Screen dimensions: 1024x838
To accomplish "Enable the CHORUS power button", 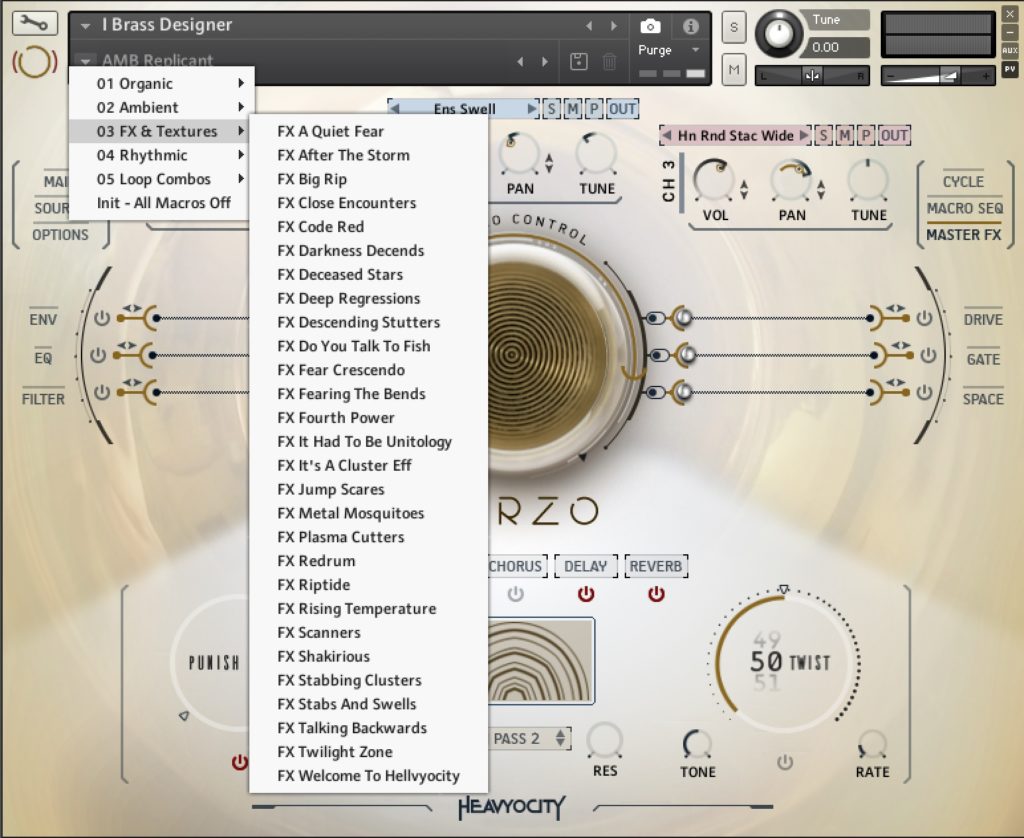I will pyautogui.click(x=515, y=594).
